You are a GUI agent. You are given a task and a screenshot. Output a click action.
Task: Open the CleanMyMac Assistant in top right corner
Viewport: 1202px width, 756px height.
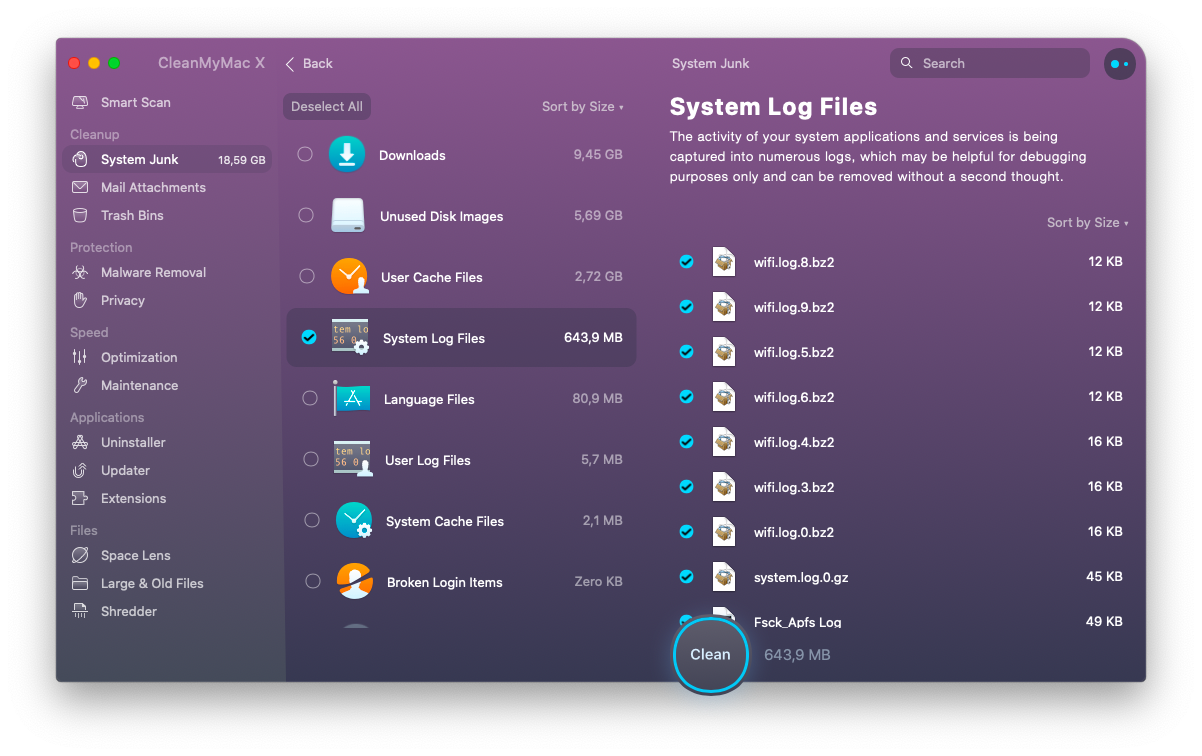tap(1119, 63)
